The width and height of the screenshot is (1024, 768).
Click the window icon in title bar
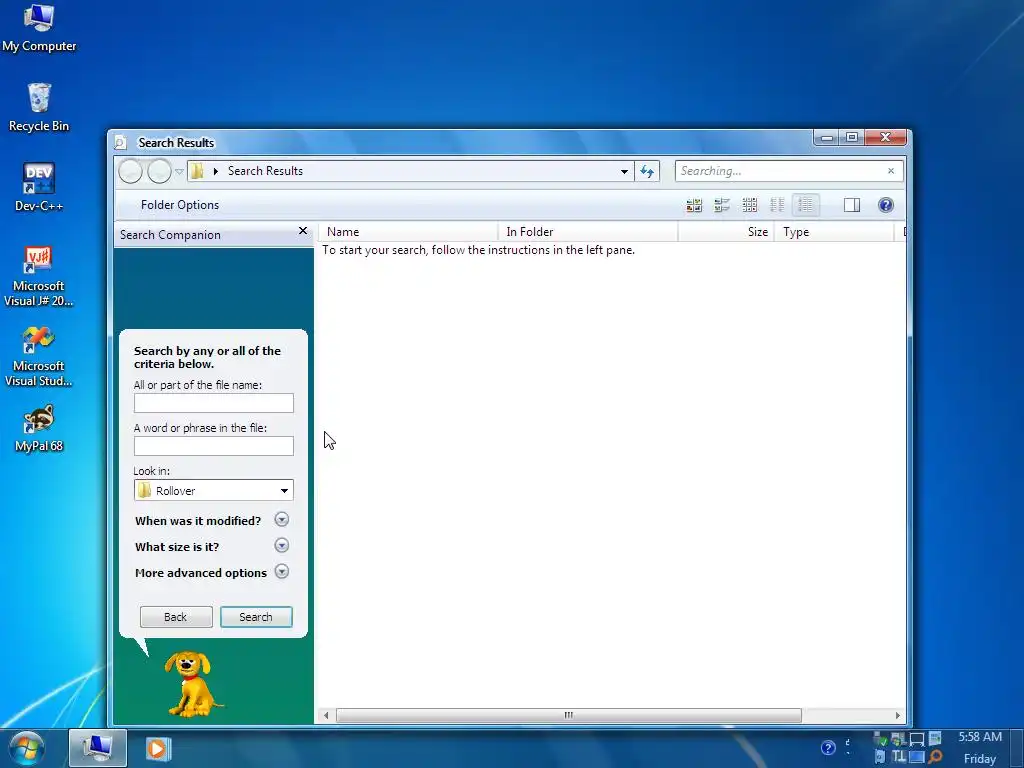pos(120,142)
